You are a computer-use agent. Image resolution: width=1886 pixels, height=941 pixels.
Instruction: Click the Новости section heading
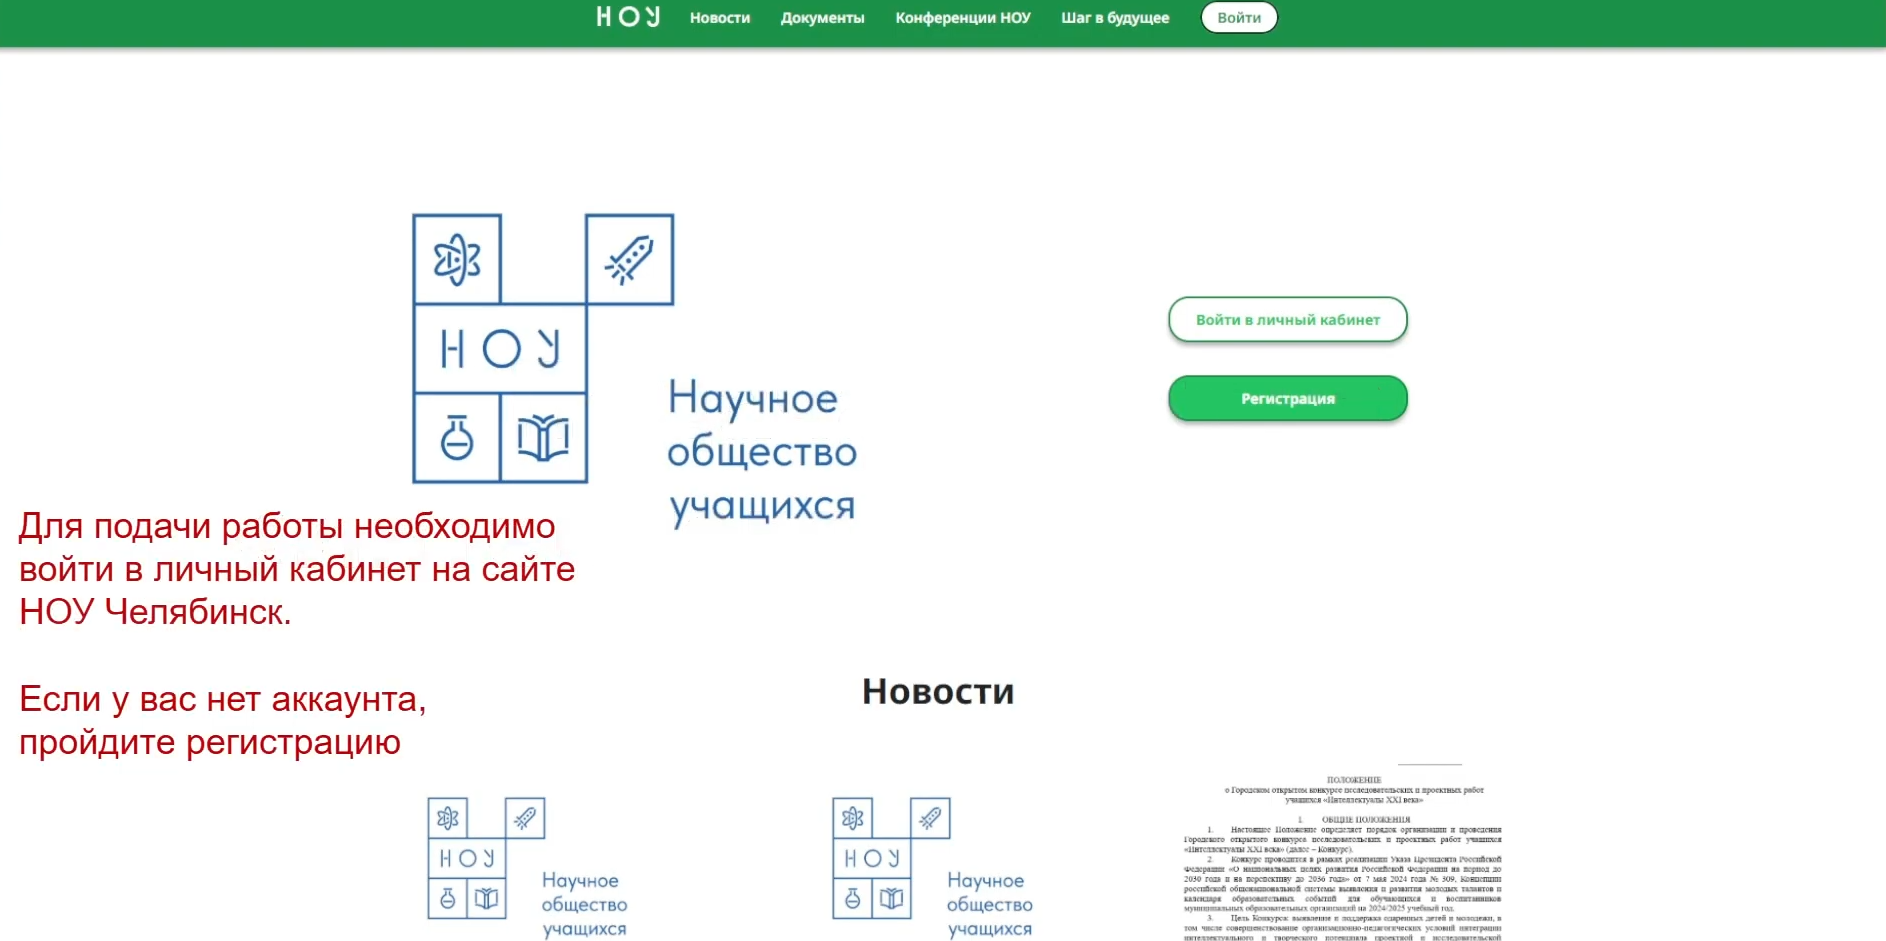coord(938,692)
